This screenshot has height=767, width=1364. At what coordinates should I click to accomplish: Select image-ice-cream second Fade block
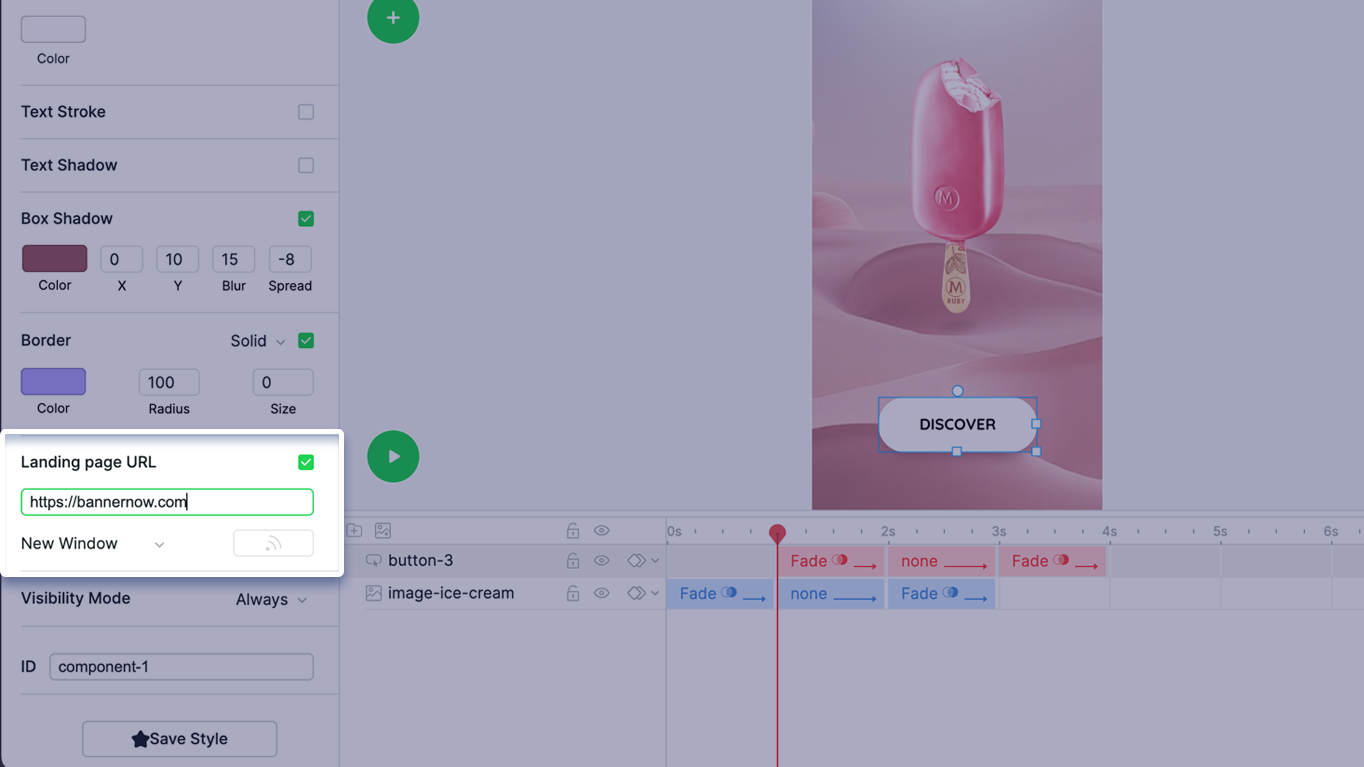point(941,594)
